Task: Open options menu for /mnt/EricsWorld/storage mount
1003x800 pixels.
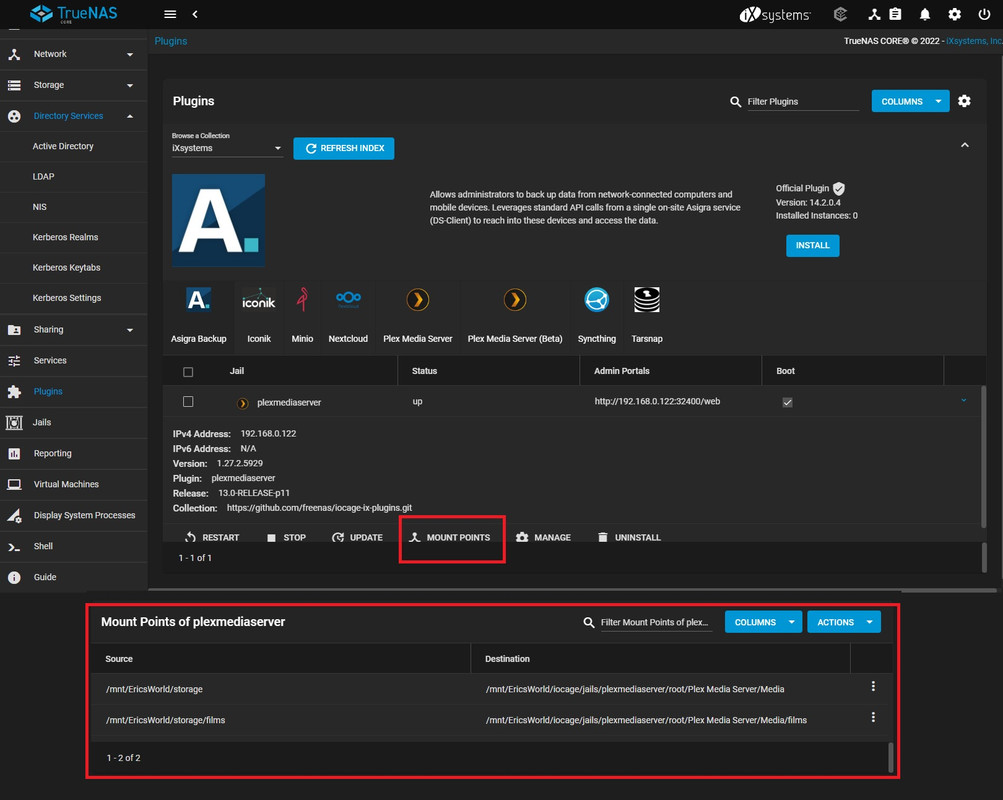Action: point(873,686)
